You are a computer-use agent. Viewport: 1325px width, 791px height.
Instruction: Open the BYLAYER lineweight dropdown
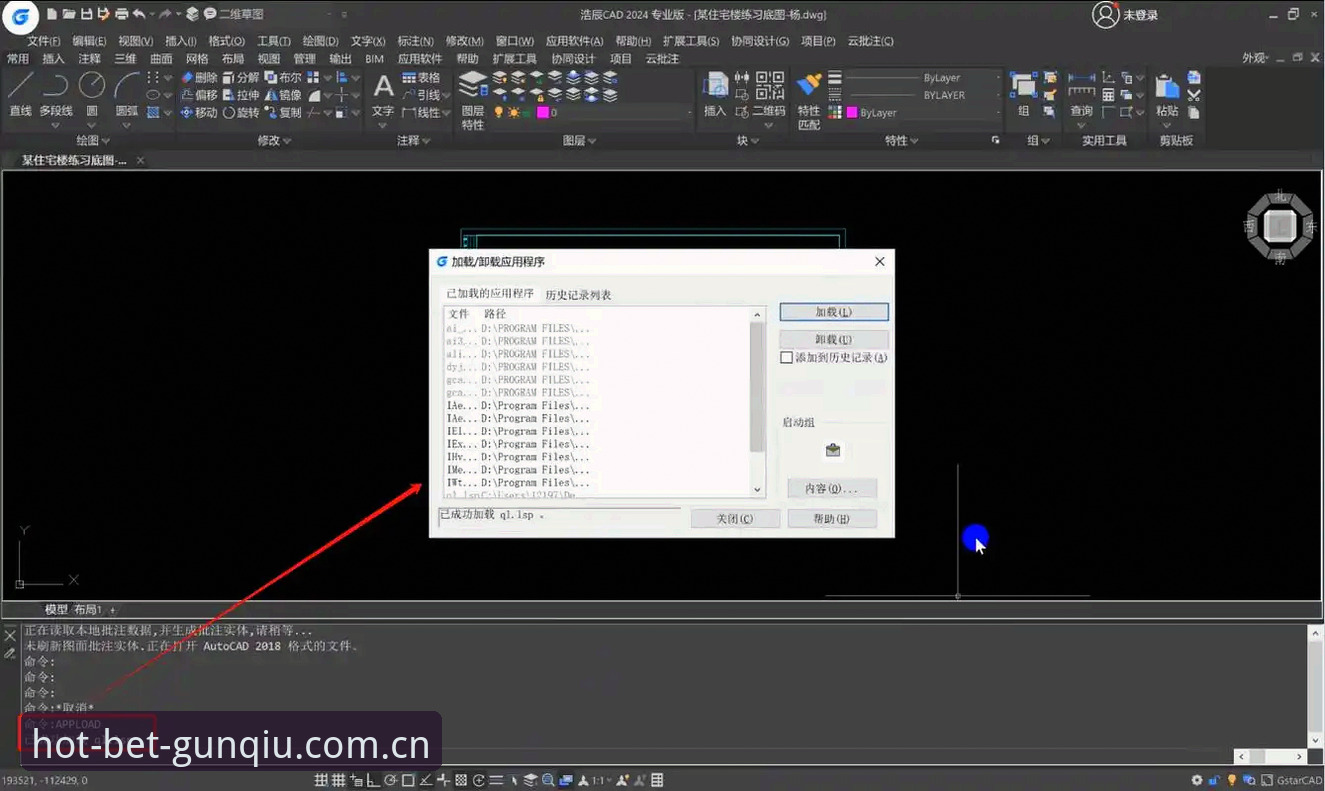tap(923, 95)
